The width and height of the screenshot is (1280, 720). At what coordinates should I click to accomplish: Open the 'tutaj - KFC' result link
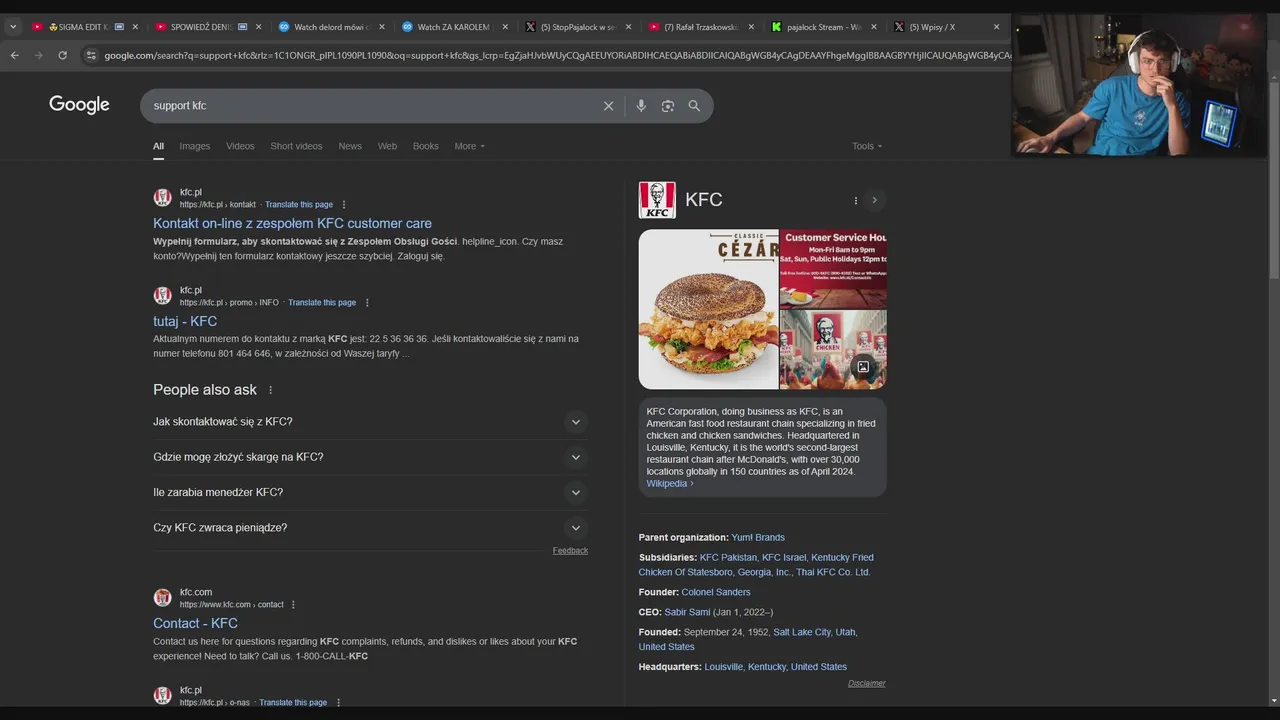click(x=185, y=322)
